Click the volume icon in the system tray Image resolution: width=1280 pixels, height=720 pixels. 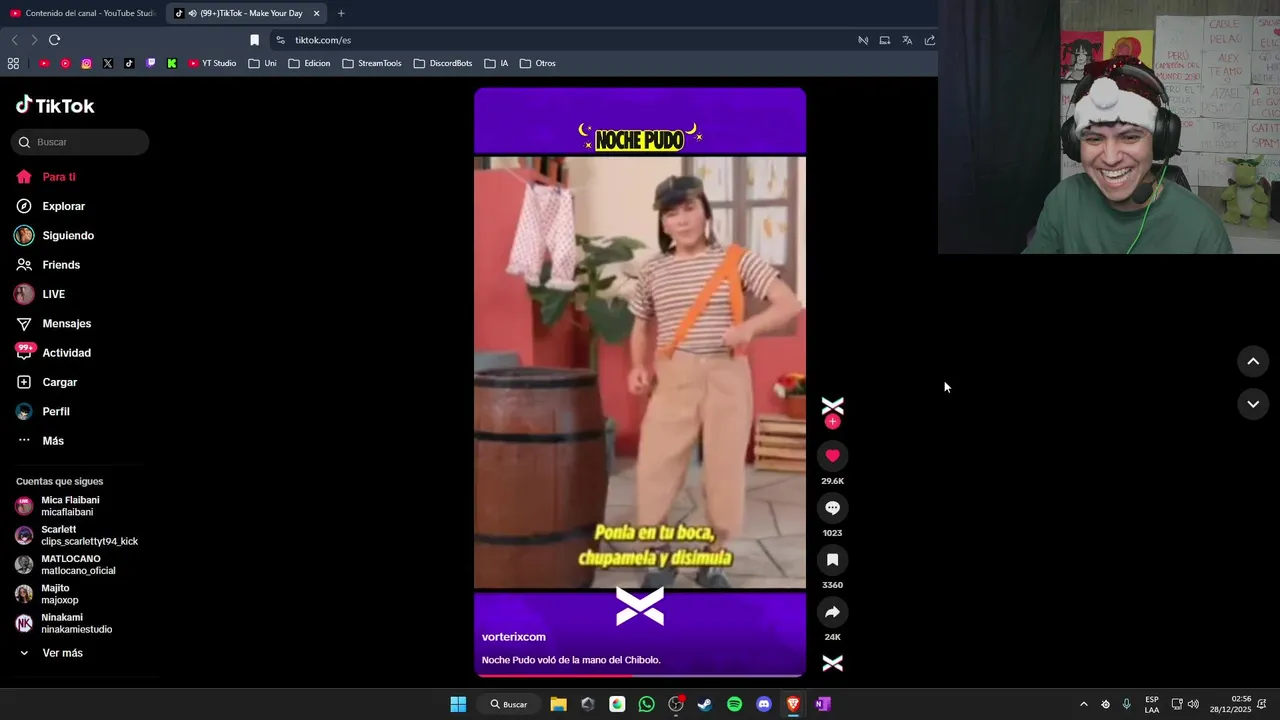point(1193,704)
